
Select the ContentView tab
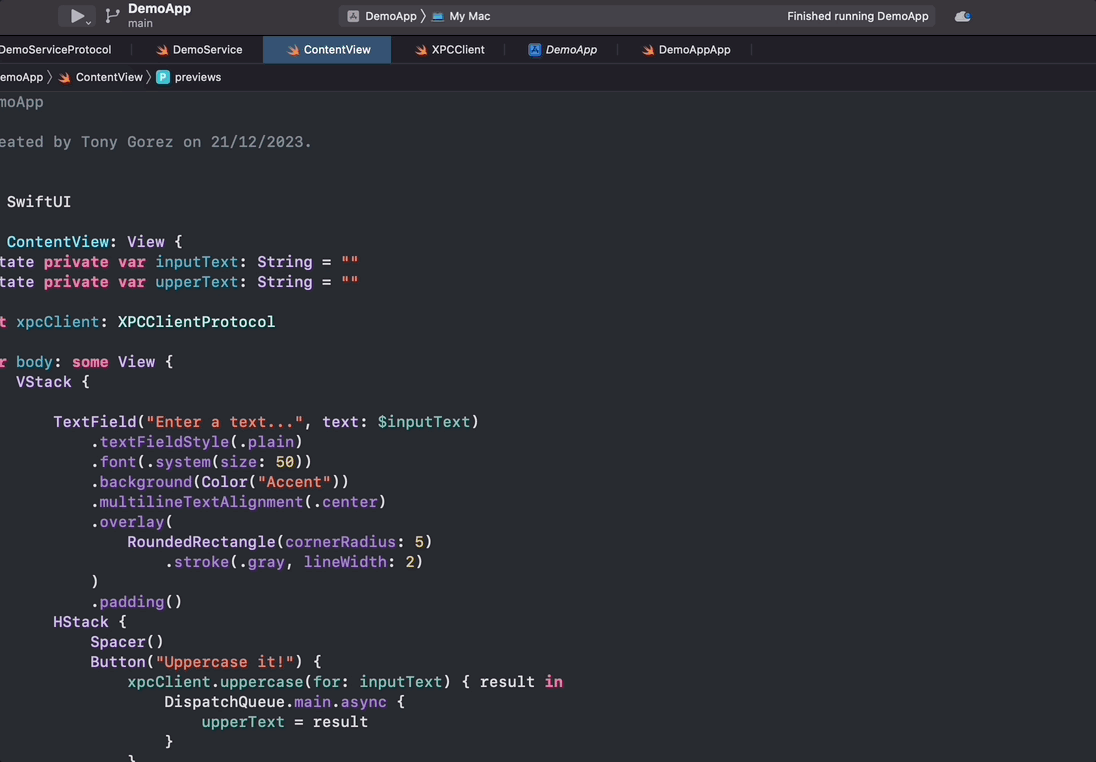click(337, 50)
